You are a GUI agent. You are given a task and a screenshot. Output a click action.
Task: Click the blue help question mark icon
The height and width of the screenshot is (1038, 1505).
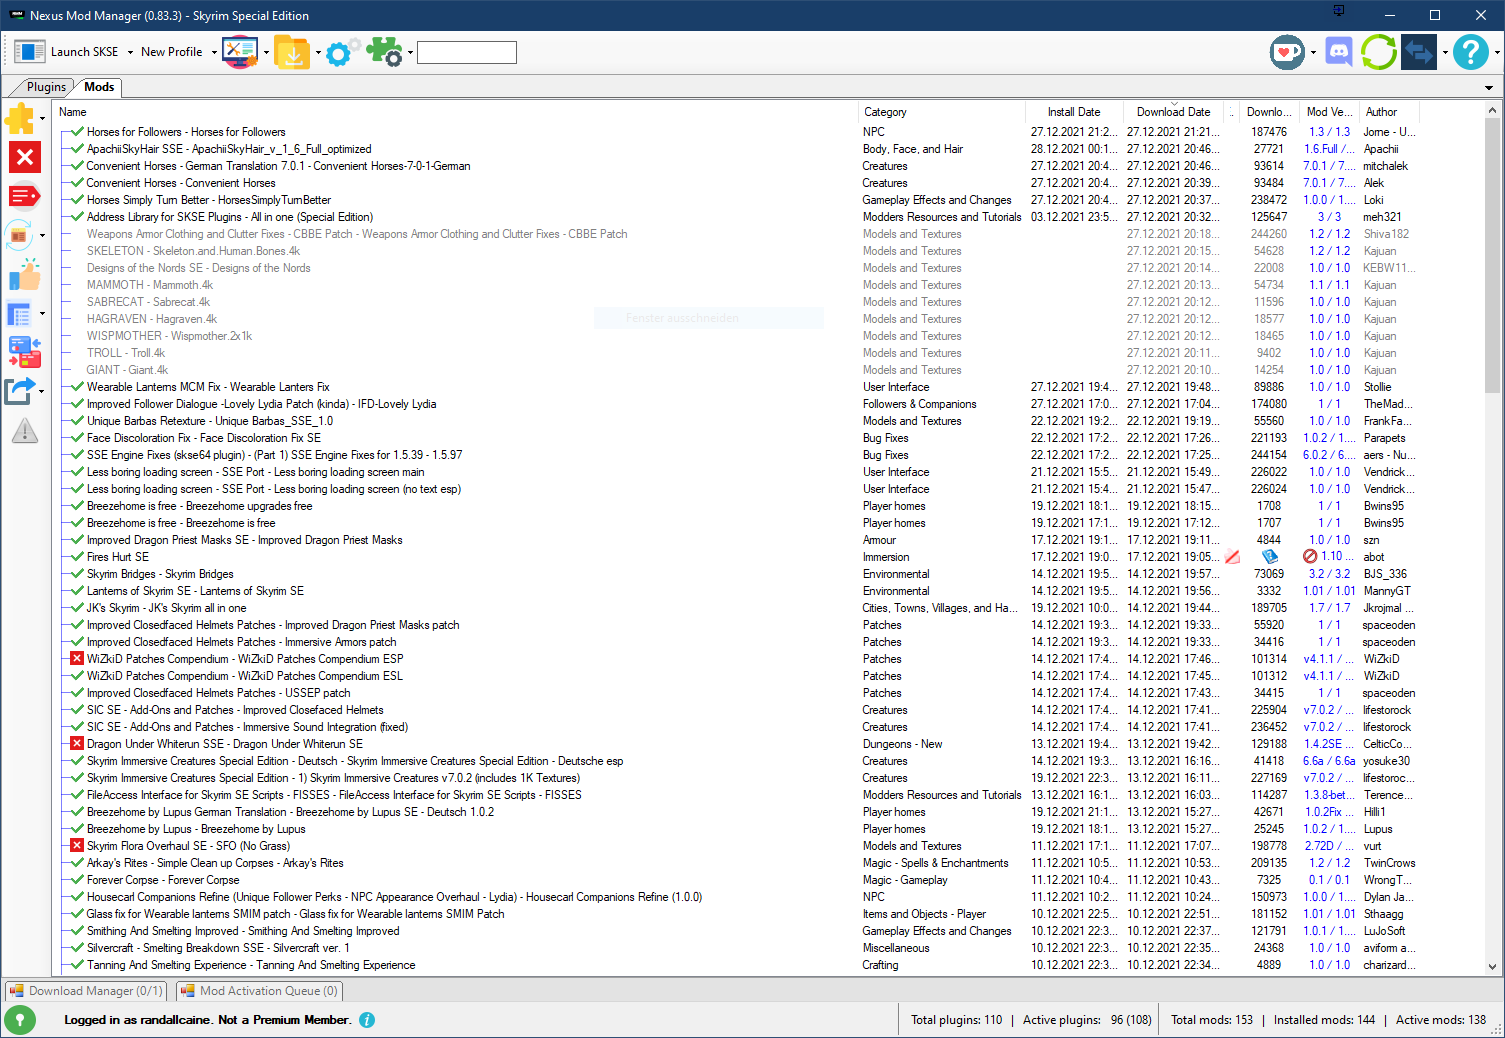pos(1470,52)
